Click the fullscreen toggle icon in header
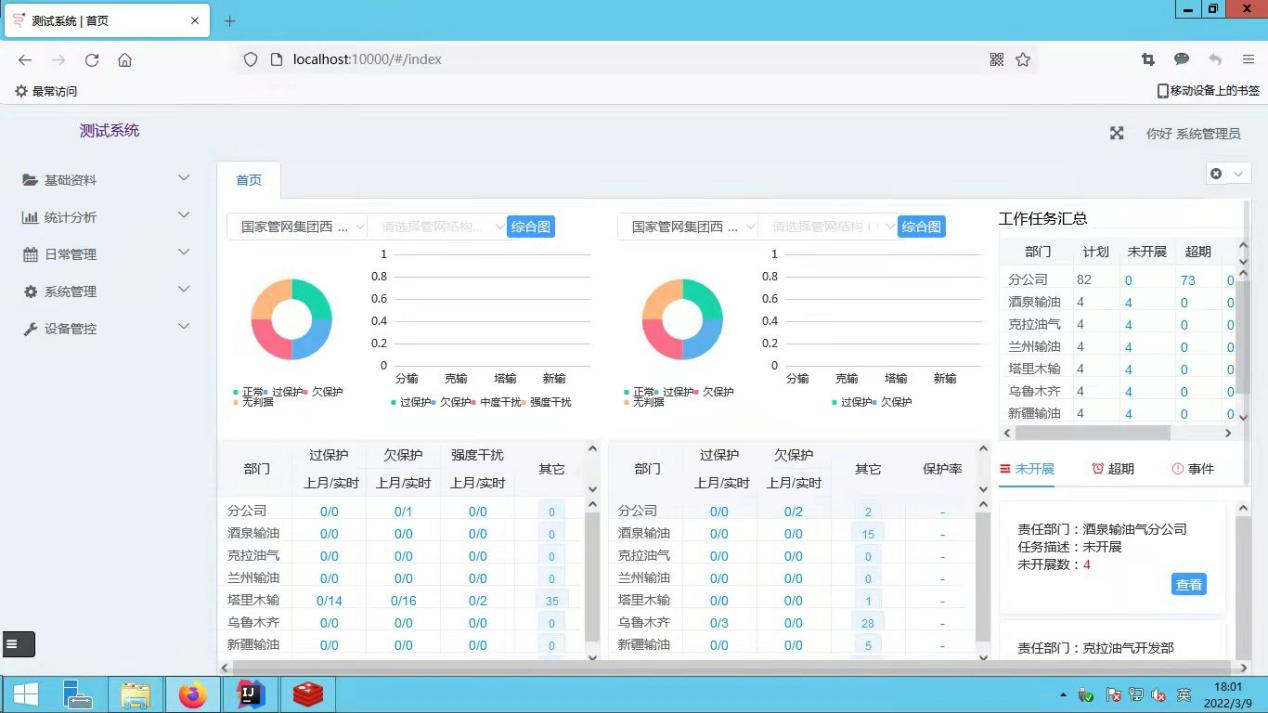 (x=1116, y=133)
